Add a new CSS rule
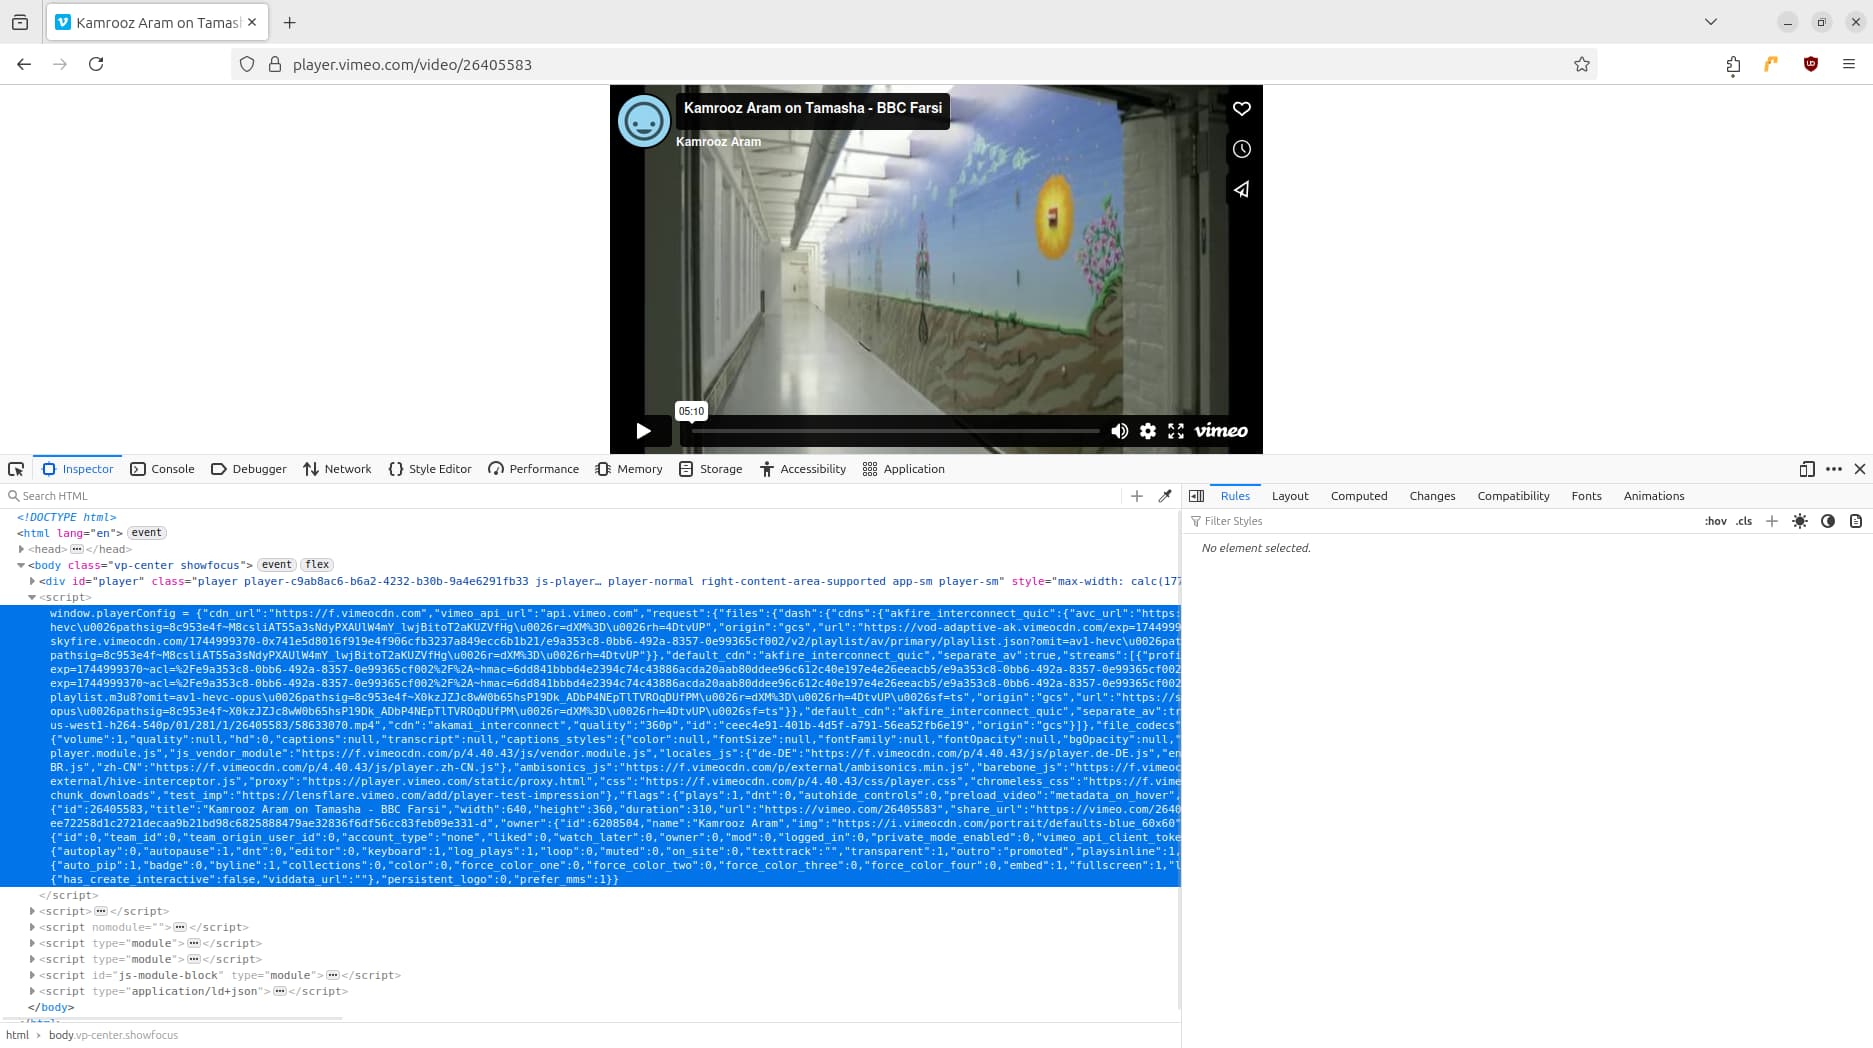Viewport: 1873px width, 1048px height. tap(1772, 521)
